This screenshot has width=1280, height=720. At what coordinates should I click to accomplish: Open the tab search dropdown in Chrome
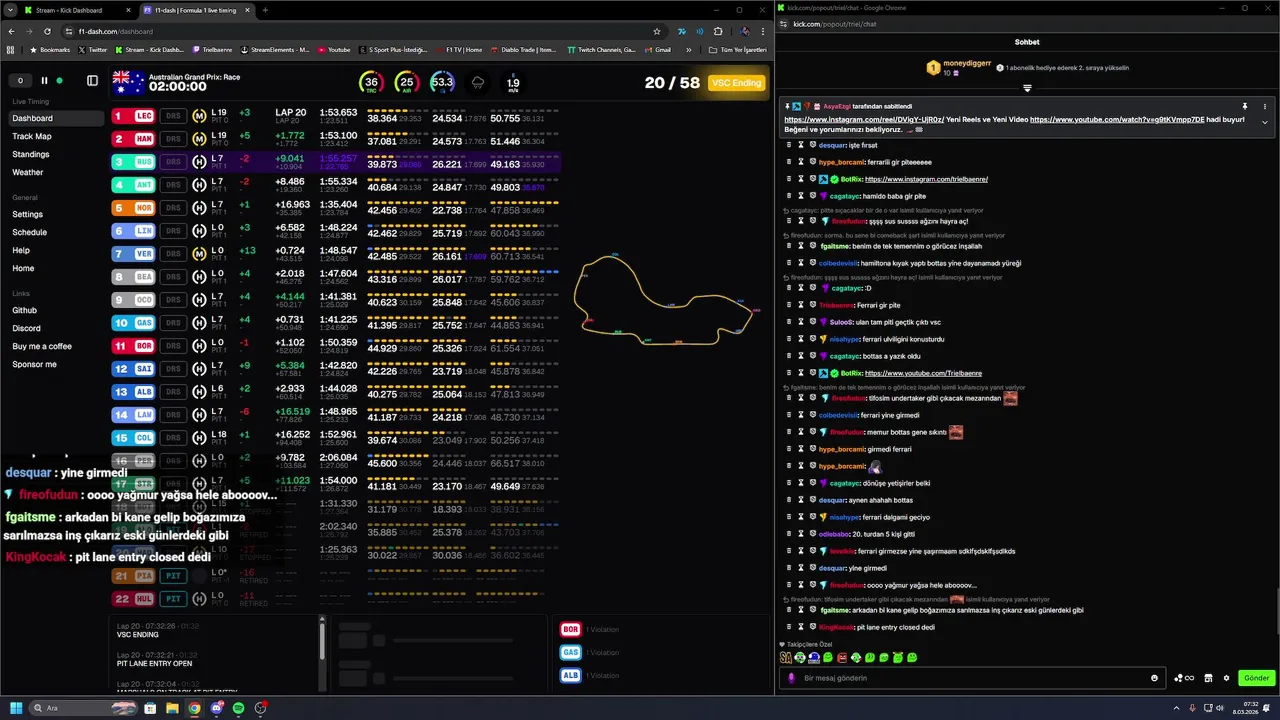coord(10,10)
